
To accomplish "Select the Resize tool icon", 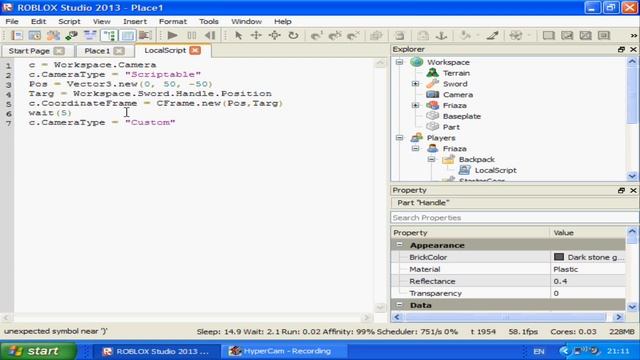I will tap(274, 36).
